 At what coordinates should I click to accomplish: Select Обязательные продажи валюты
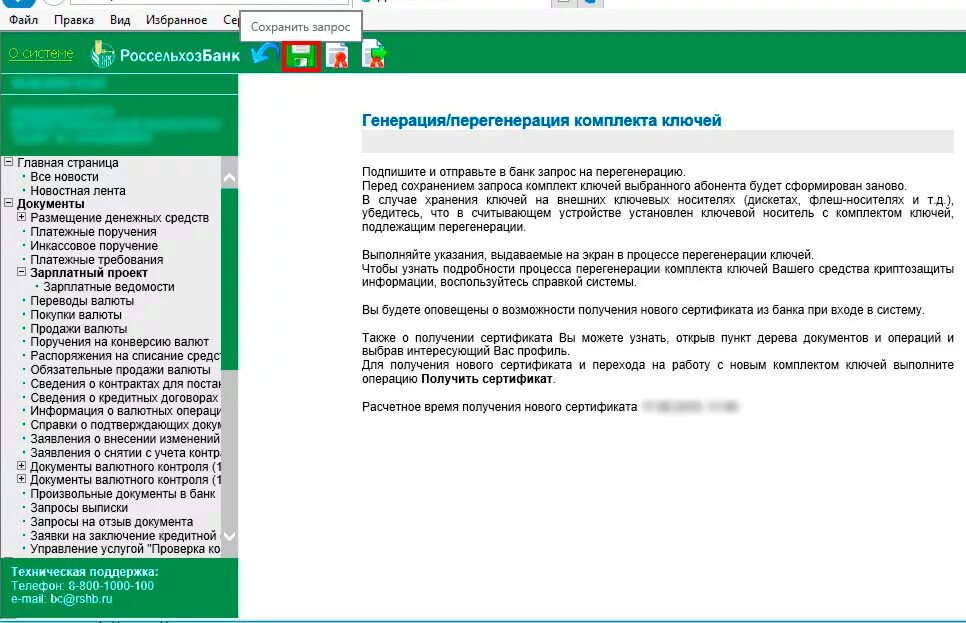click(120, 370)
